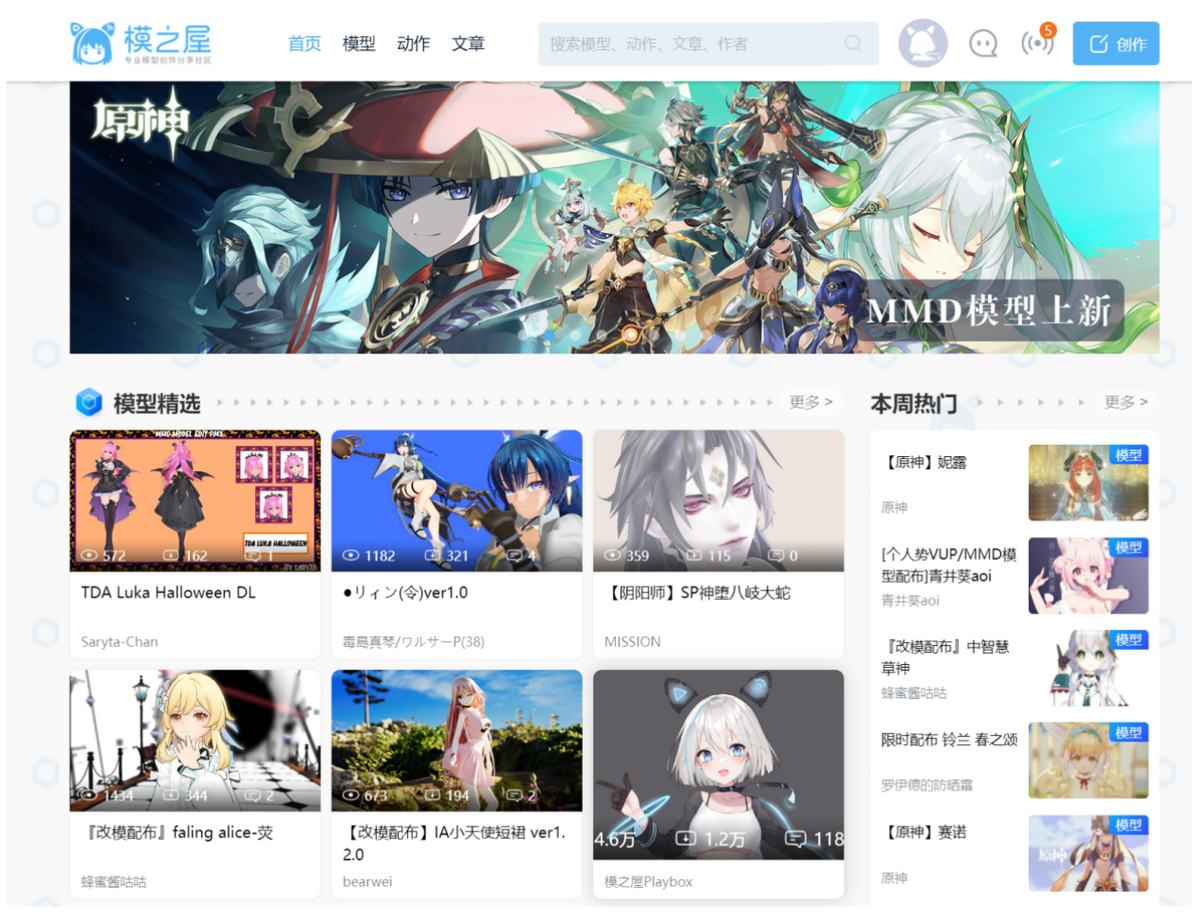Image resolution: width=1192 pixels, height=920 pixels.
Task: Click the title 【阴阳师】SP神堕八岐大蛇
Action: click(x=698, y=592)
